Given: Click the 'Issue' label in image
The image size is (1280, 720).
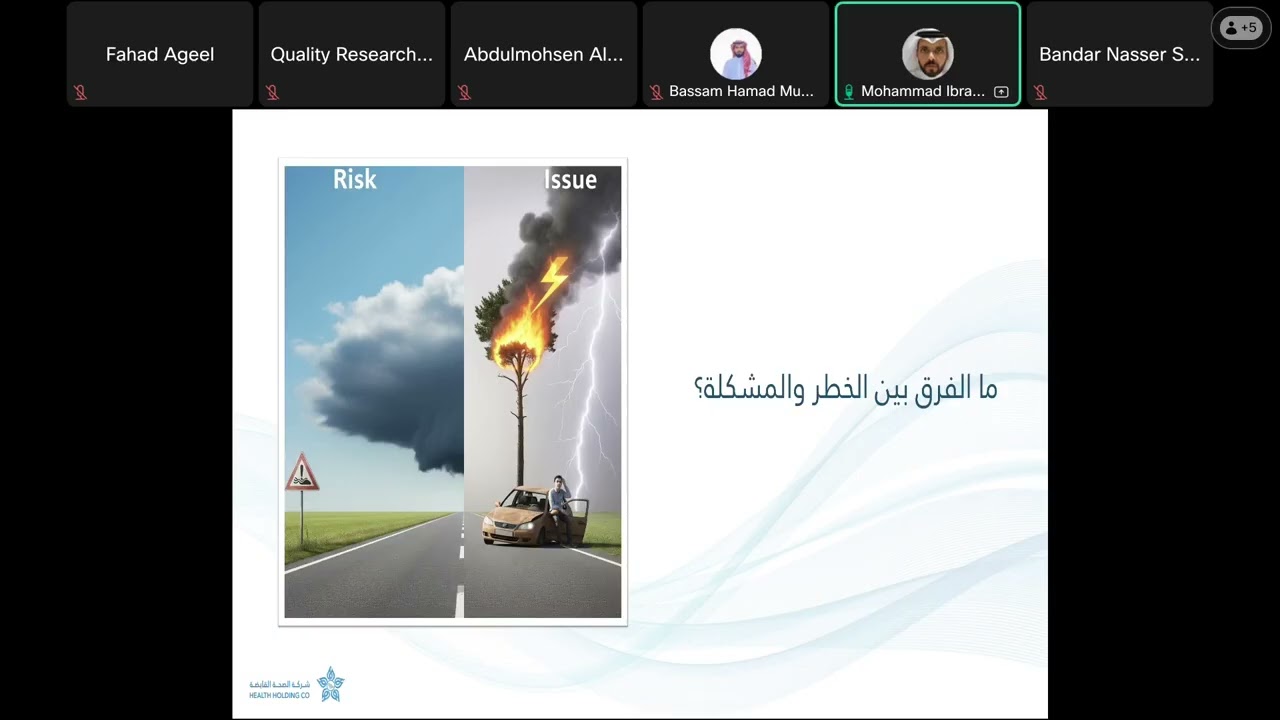Looking at the screenshot, I should click(x=570, y=180).
